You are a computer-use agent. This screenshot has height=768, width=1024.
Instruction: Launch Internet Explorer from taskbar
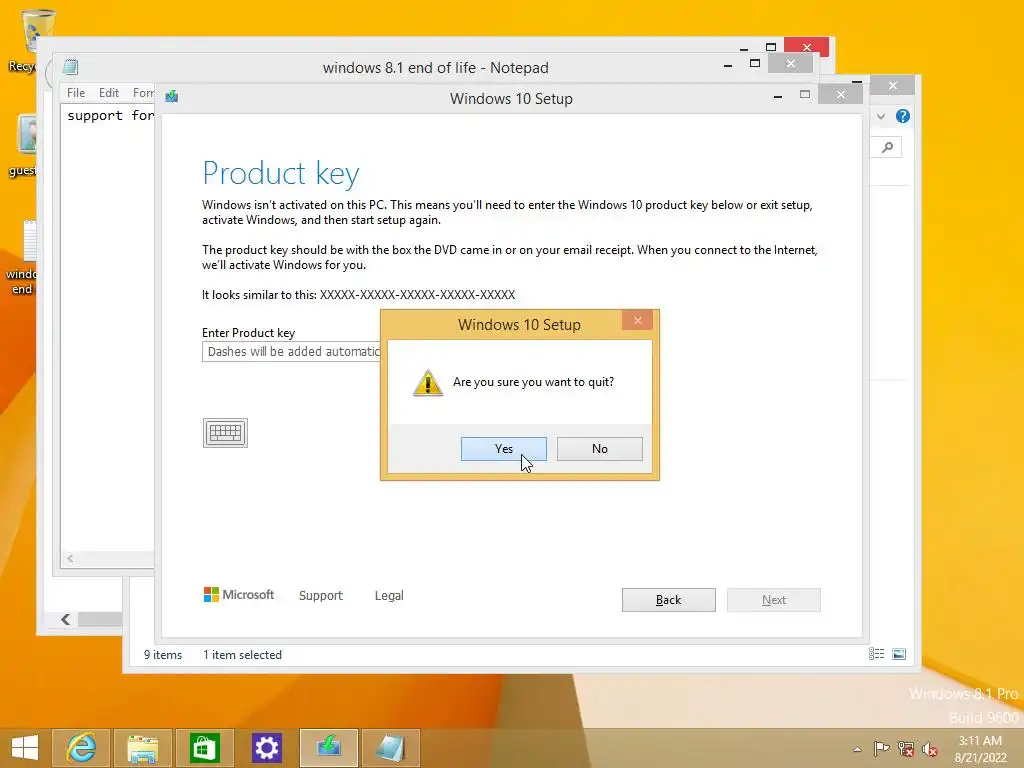click(x=82, y=748)
